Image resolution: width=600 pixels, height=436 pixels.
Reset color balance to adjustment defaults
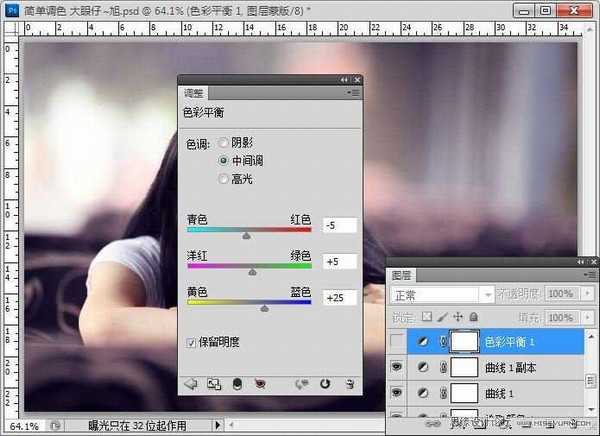click(x=325, y=382)
